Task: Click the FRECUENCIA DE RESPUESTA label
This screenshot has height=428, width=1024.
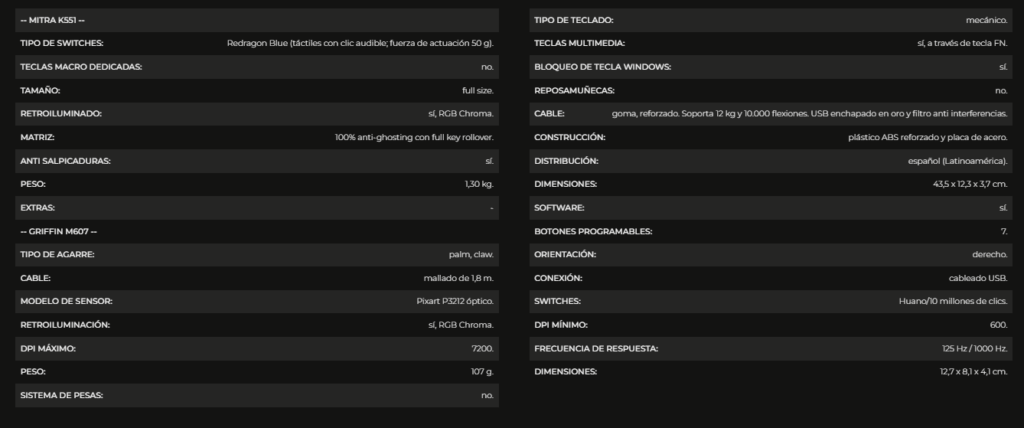Action: (596, 348)
